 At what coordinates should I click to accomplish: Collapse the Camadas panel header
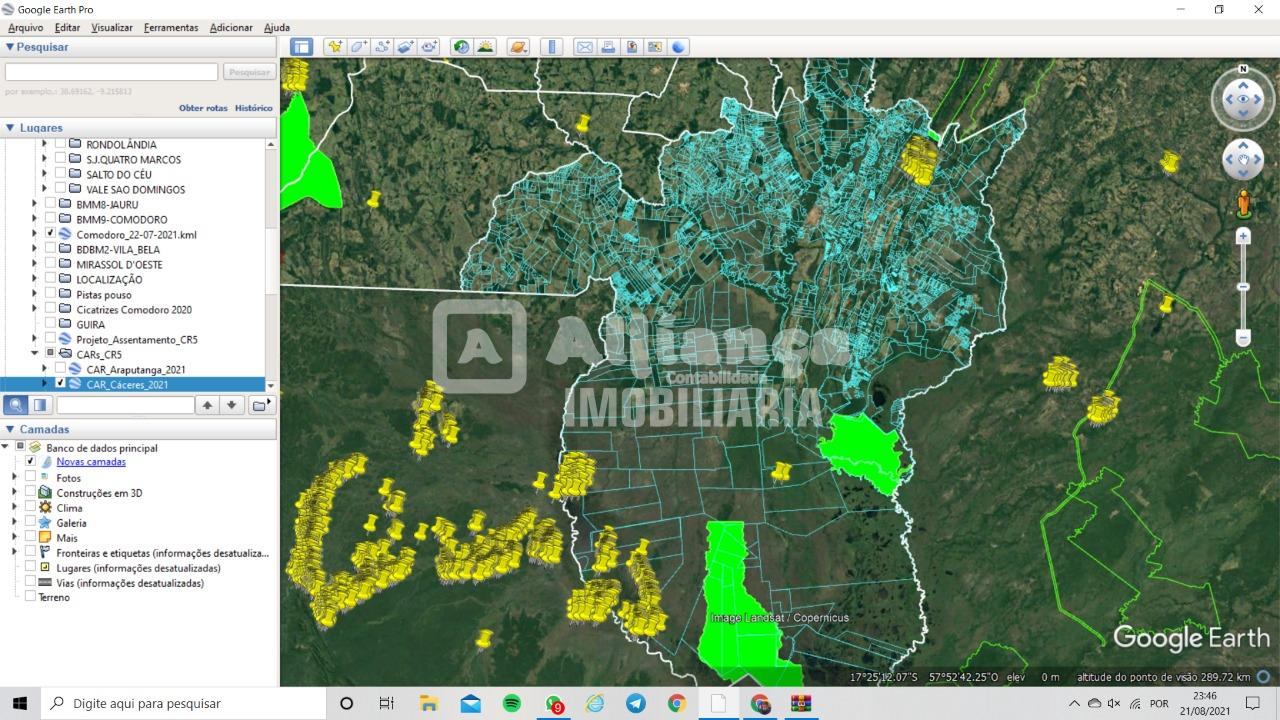(x=138, y=429)
